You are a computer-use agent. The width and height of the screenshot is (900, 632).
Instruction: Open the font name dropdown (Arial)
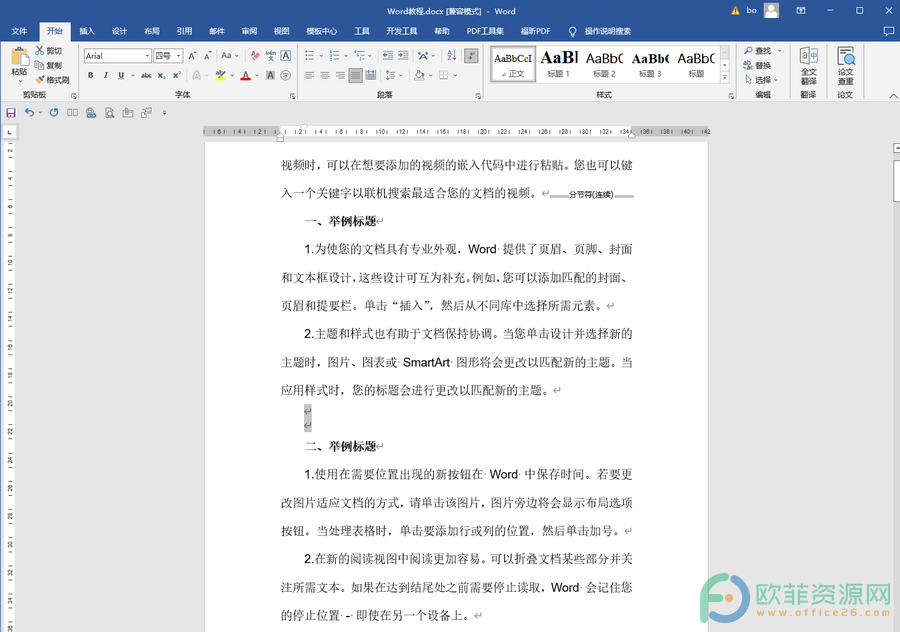[148, 56]
